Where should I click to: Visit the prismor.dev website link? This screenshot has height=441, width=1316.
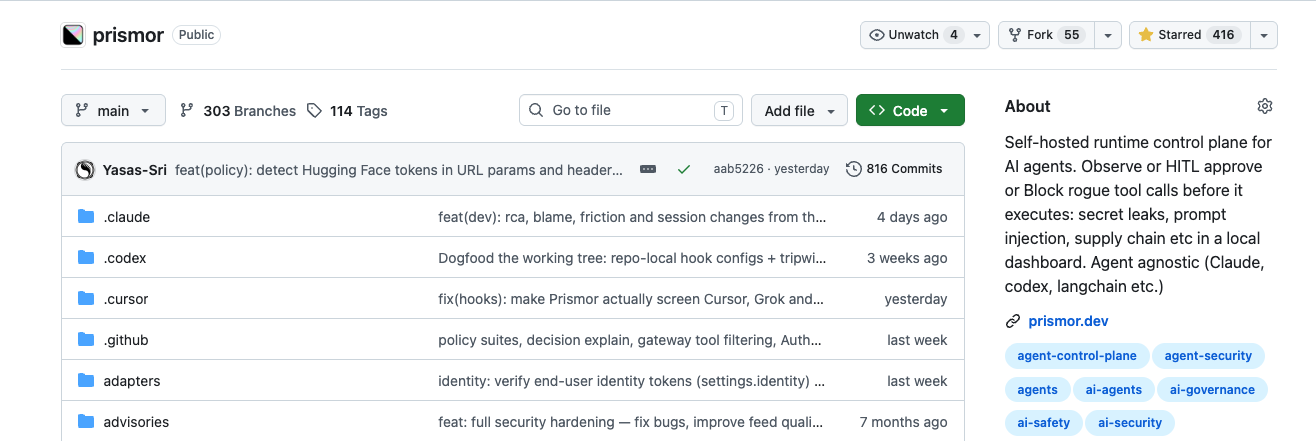tap(1068, 321)
